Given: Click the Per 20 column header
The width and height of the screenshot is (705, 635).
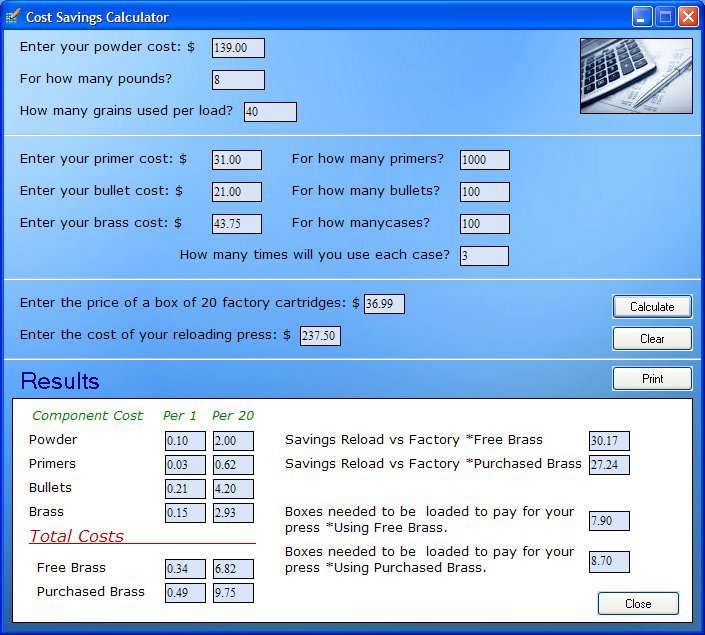Looking at the screenshot, I should click(233, 416).
